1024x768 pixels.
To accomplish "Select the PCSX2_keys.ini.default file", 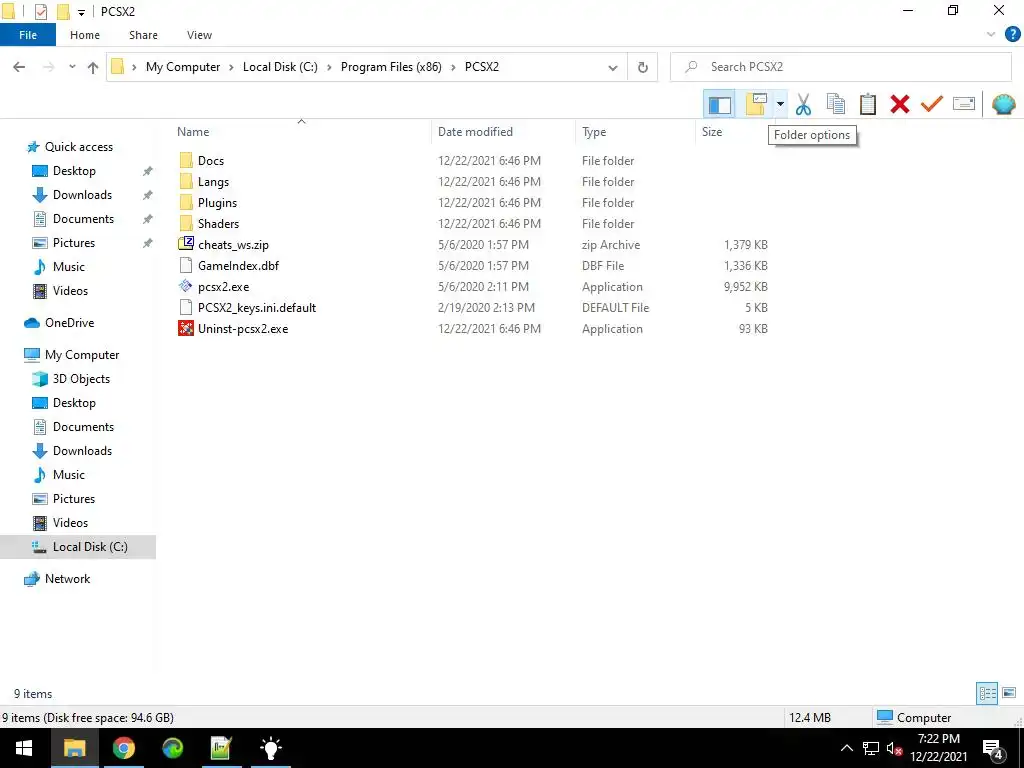I will [x=257, y=308].
